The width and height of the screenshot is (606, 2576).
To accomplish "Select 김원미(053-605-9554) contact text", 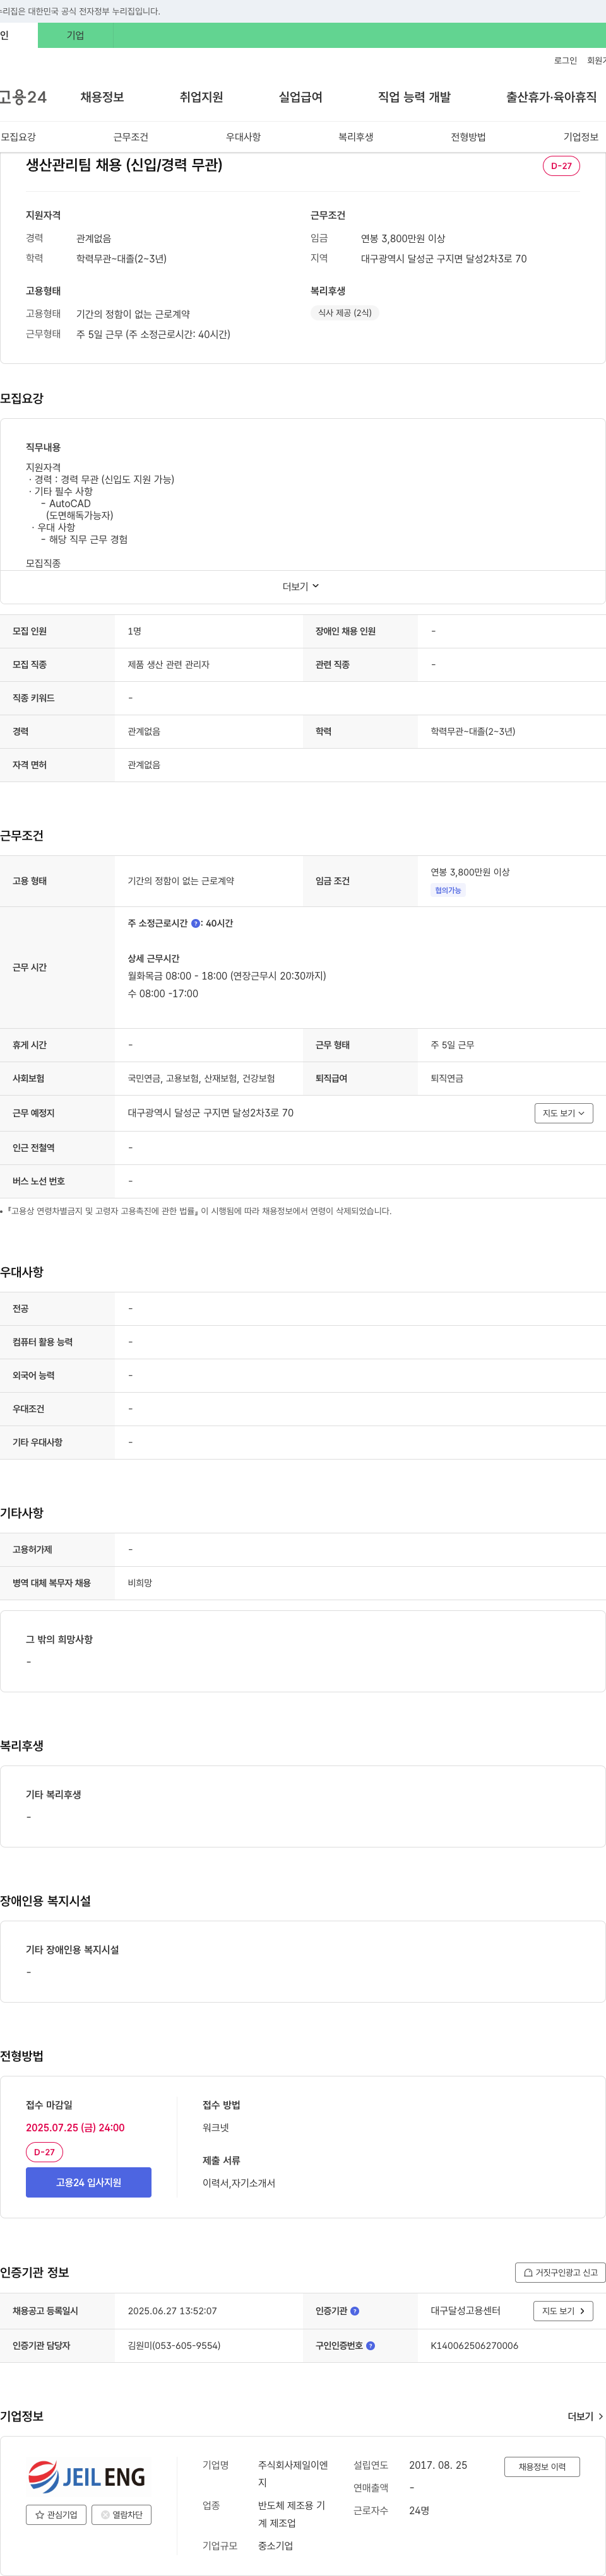I will (174, 2345).
